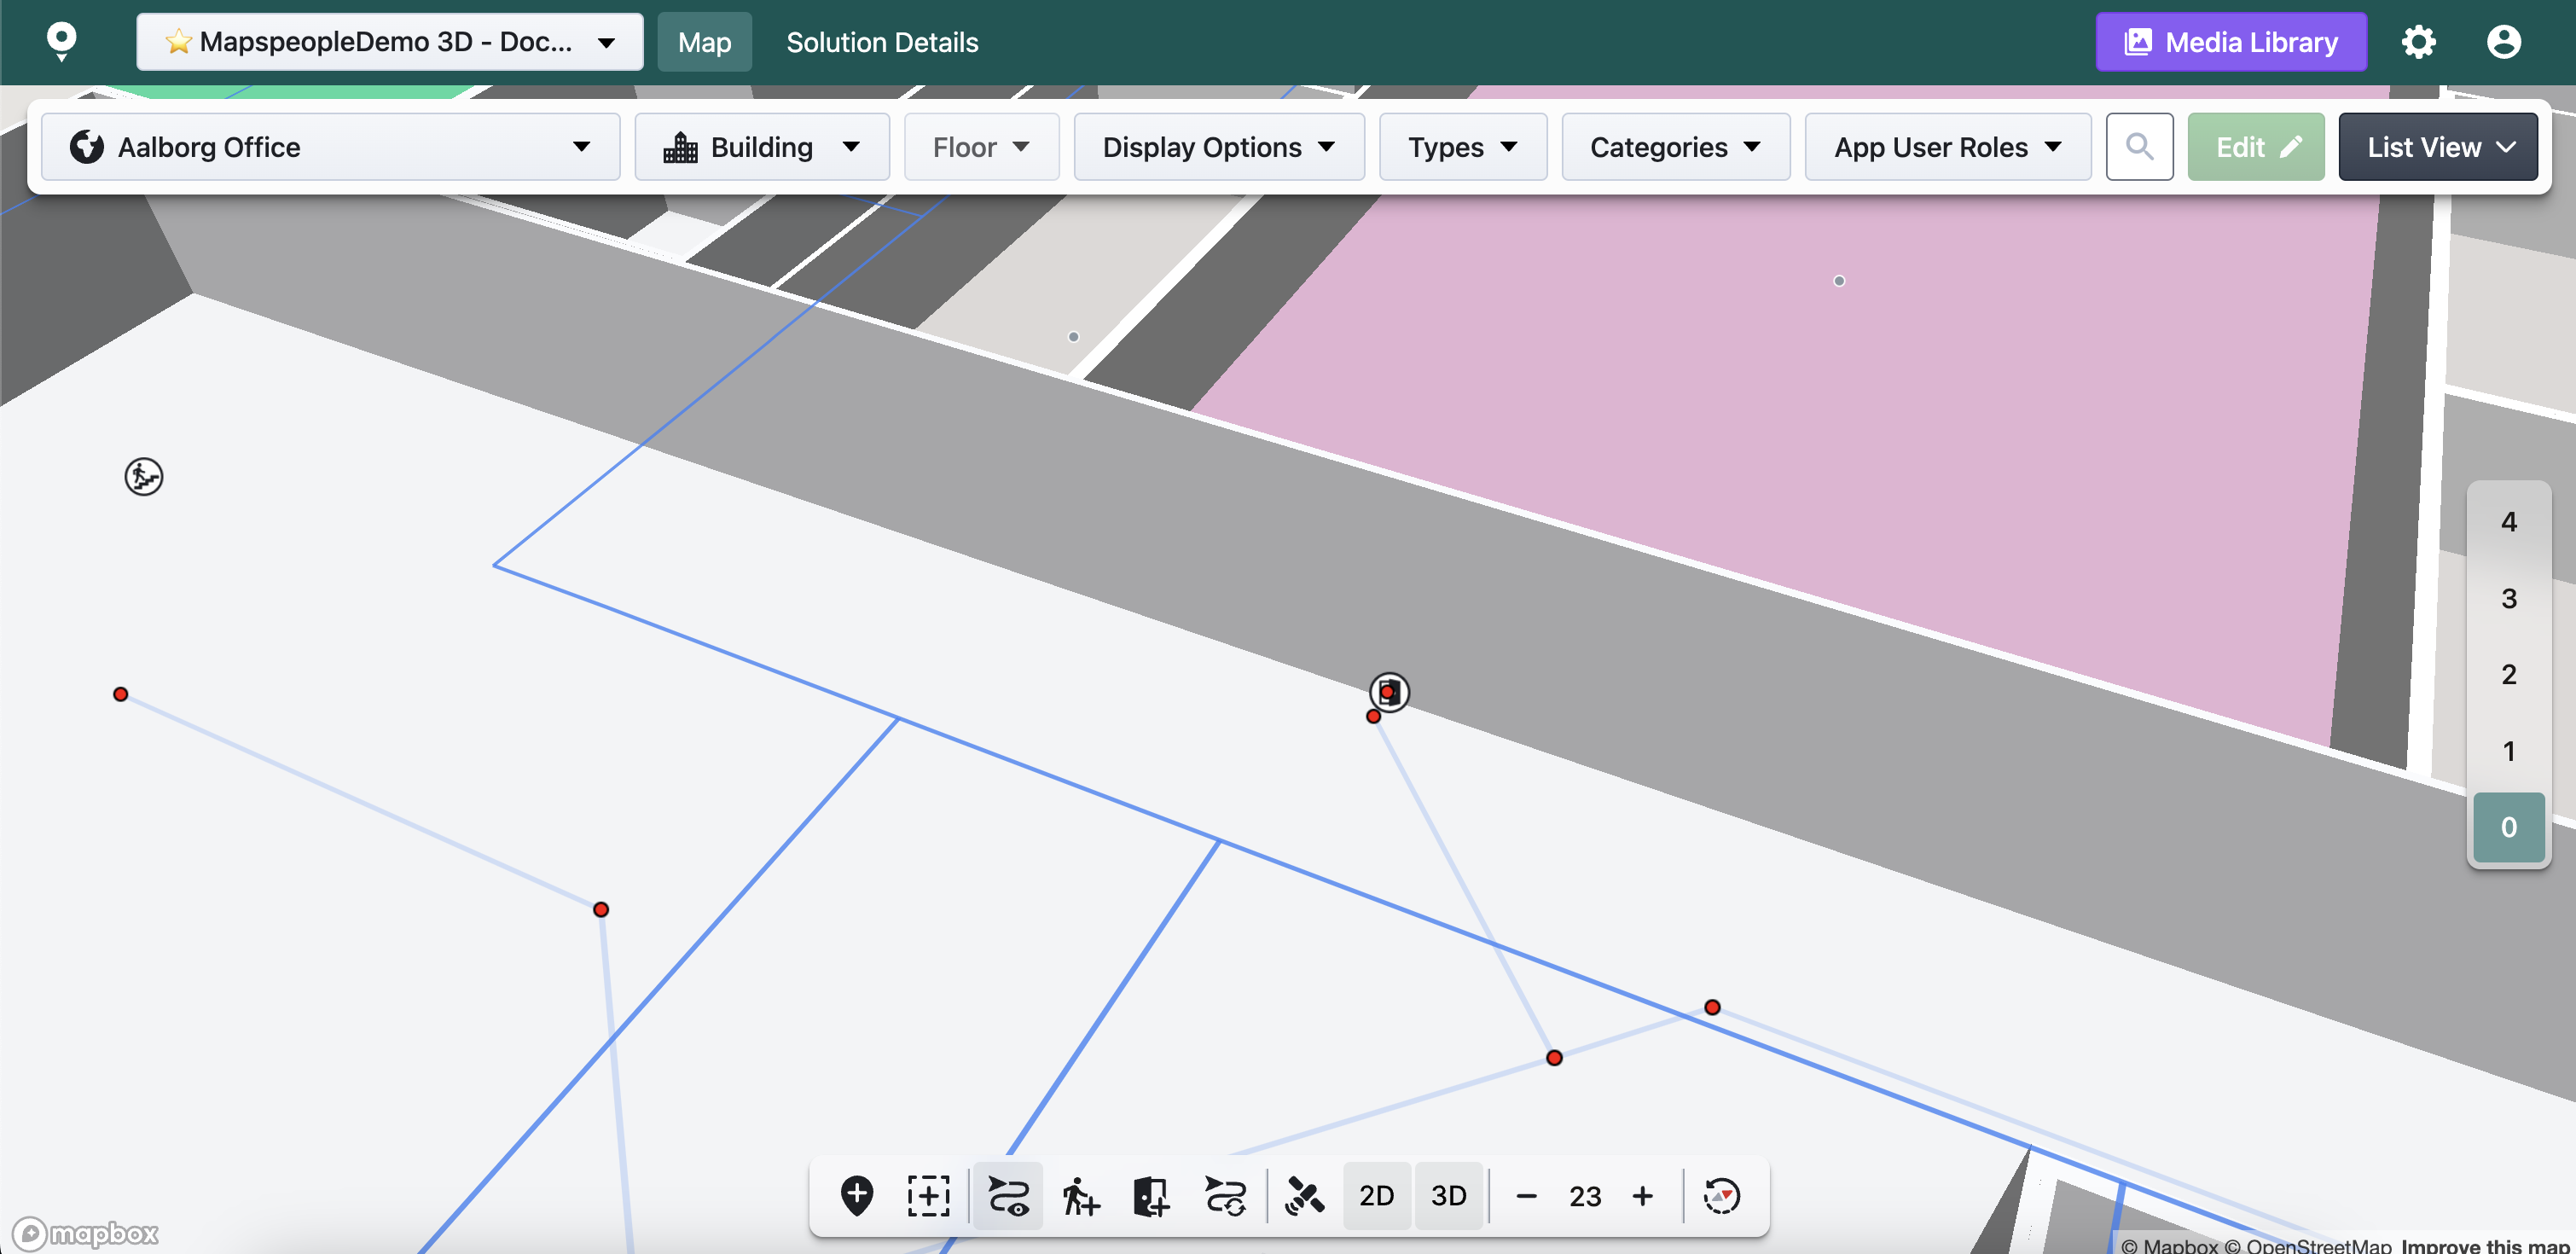
Task: Expand the Categories filter dropdown
Action: [1675, 147]
